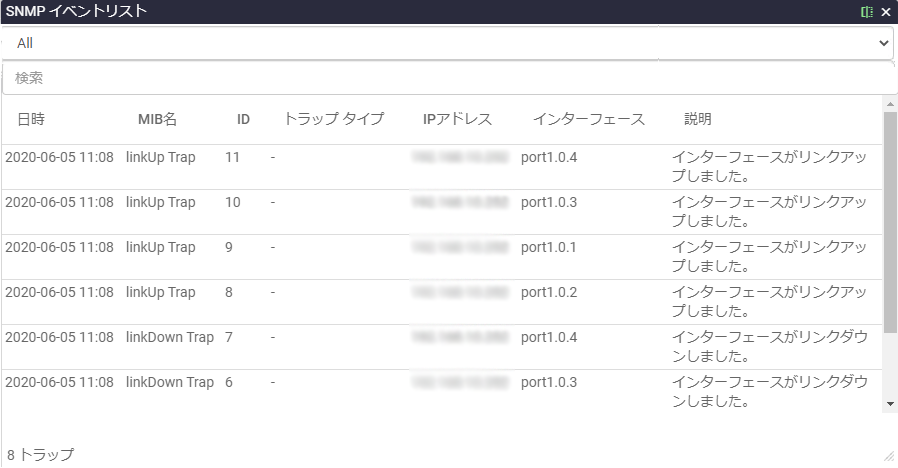
Task: Open the All filter dropdown
Action: 448,43
